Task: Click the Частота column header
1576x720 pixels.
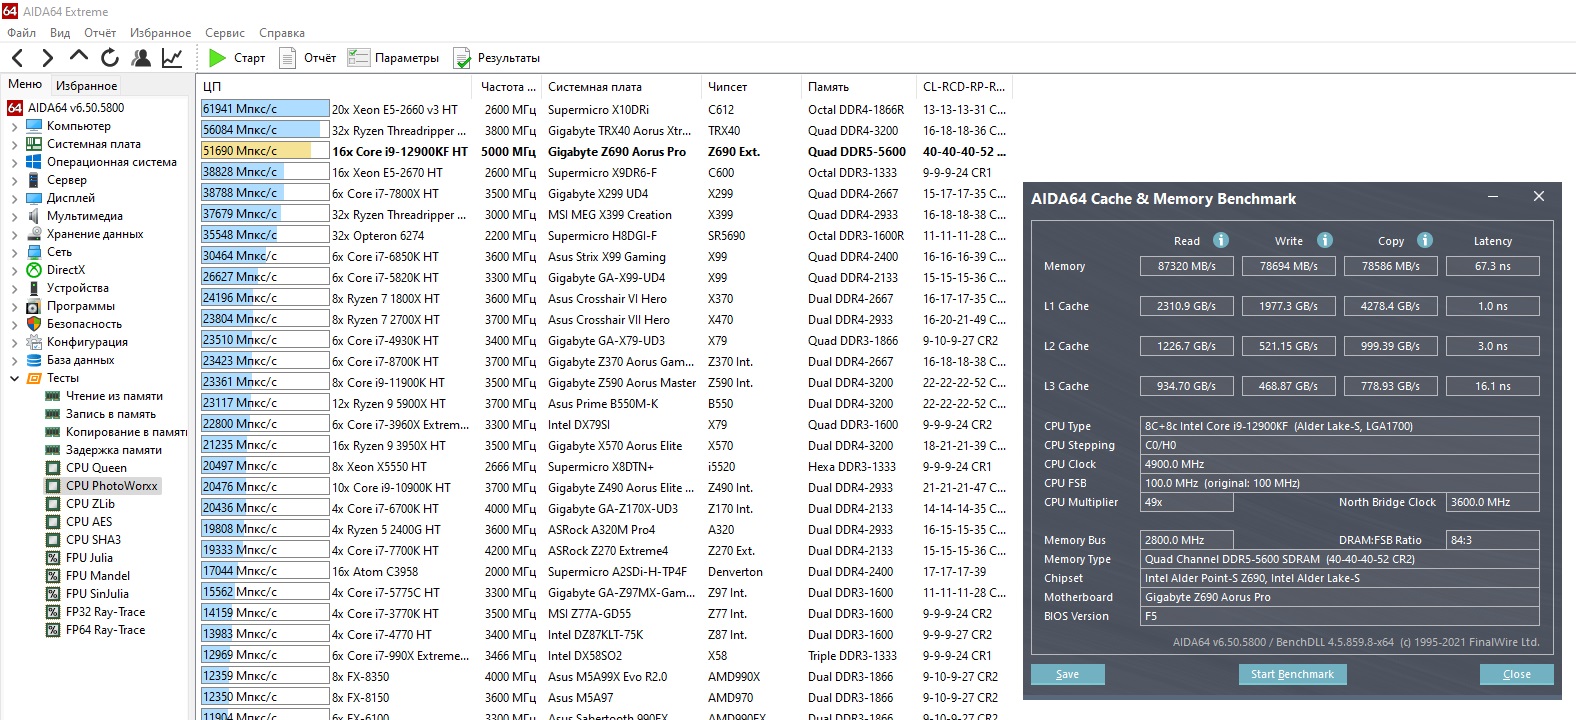Action: pos(508,87)
